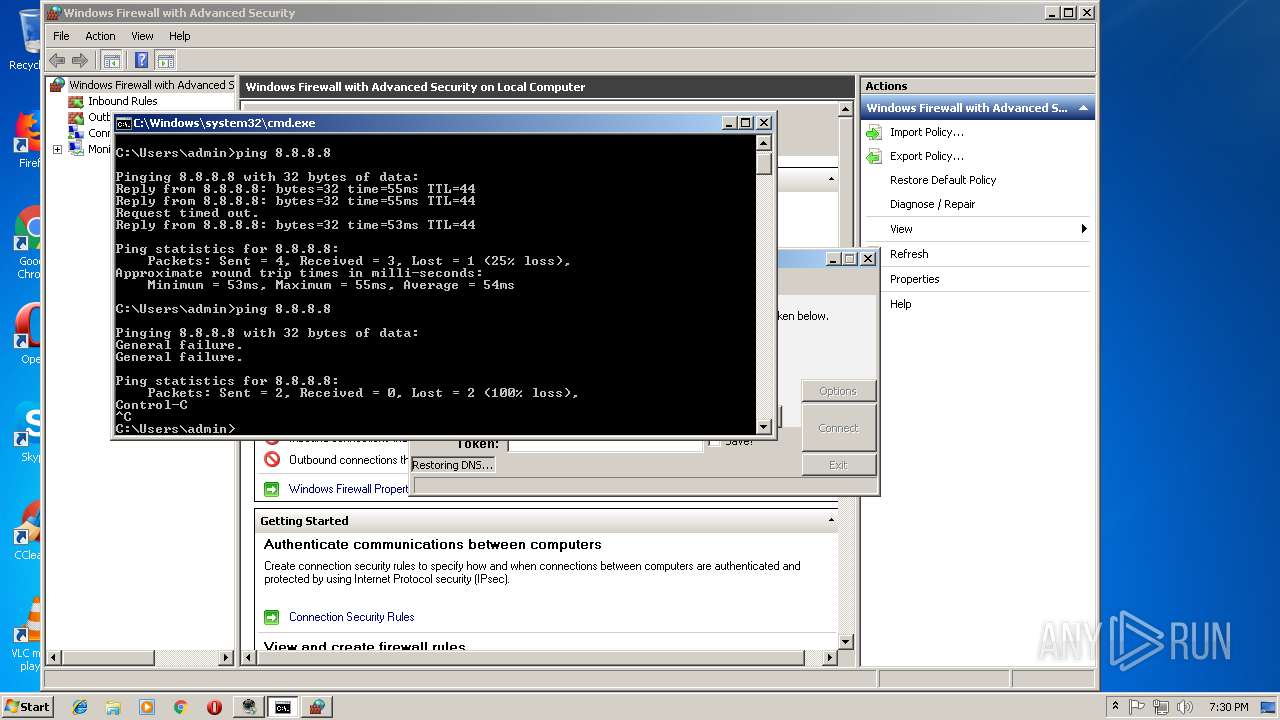Click the cmd scrollbar up arrow
The image size is (1280, 720).
click(x=764, y=143)
